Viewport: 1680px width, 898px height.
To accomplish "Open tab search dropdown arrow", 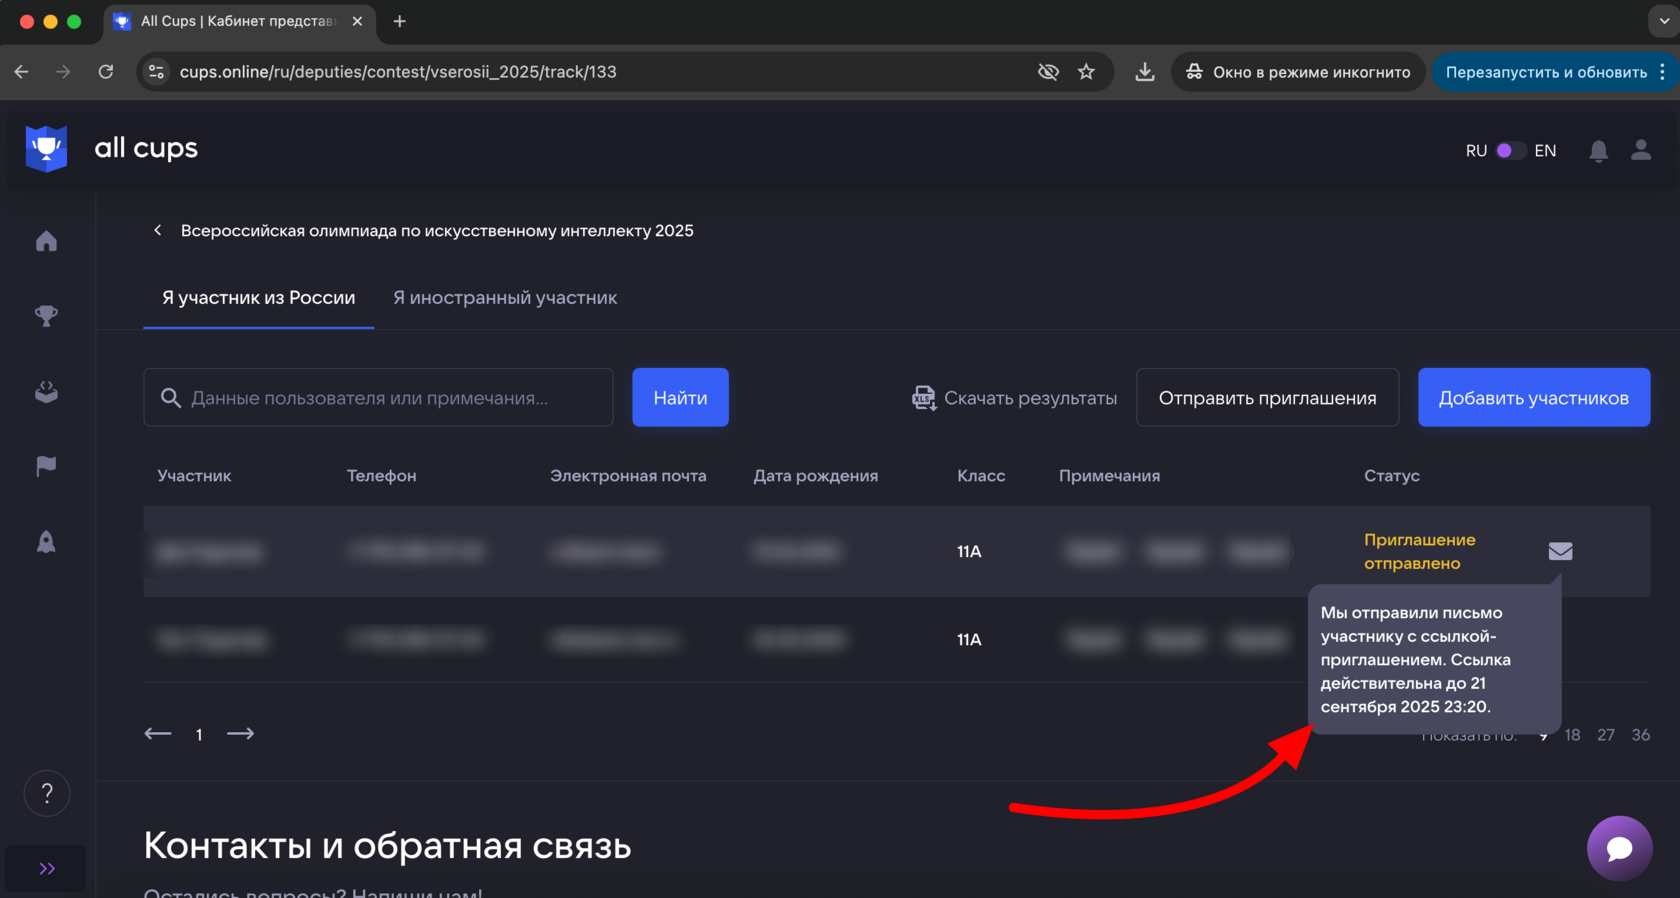I will (1663, 21).
